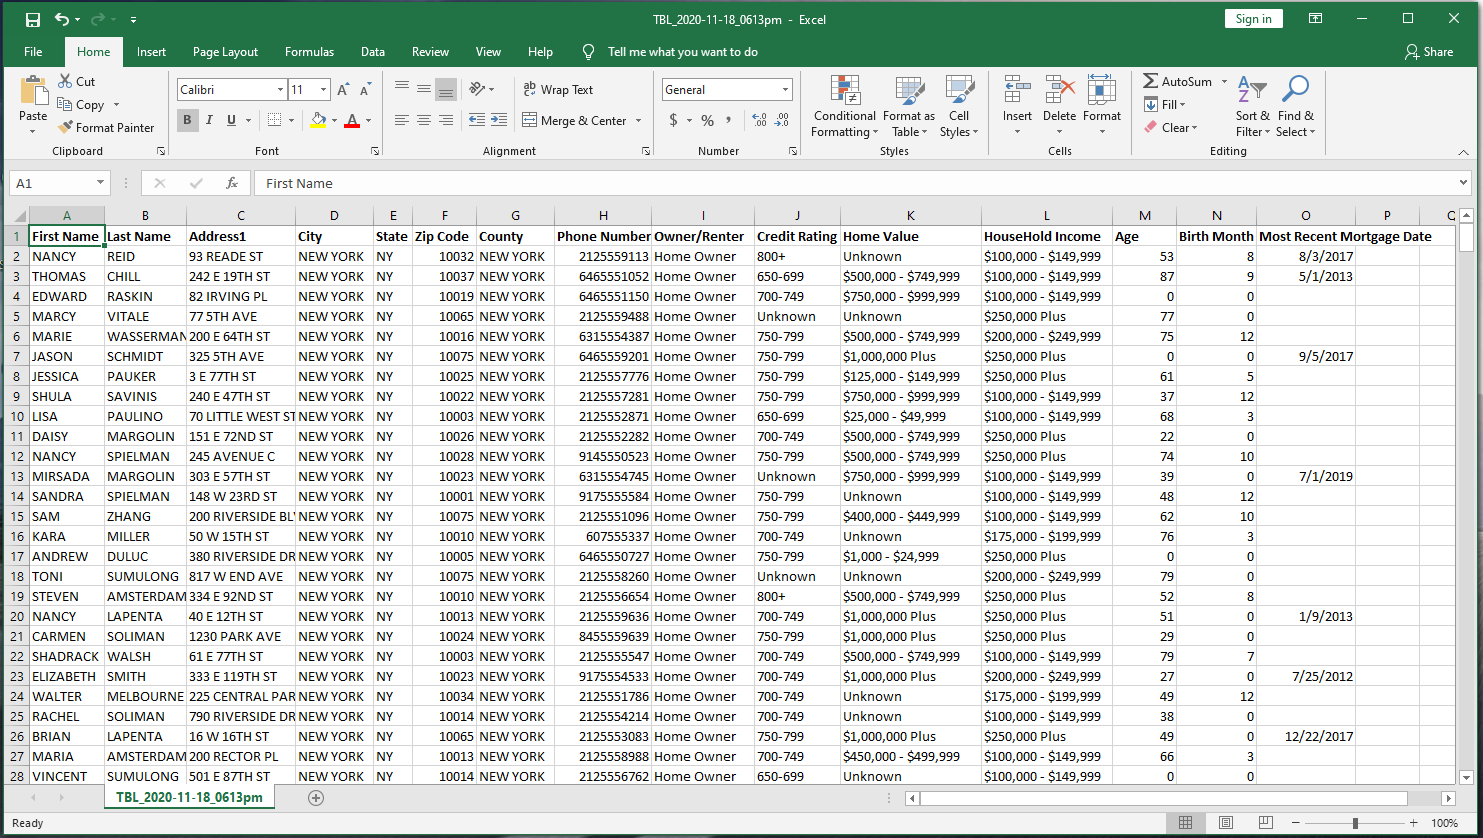Open the Formulas ribbon tab
1483x838 pixels.
[309, 52]
